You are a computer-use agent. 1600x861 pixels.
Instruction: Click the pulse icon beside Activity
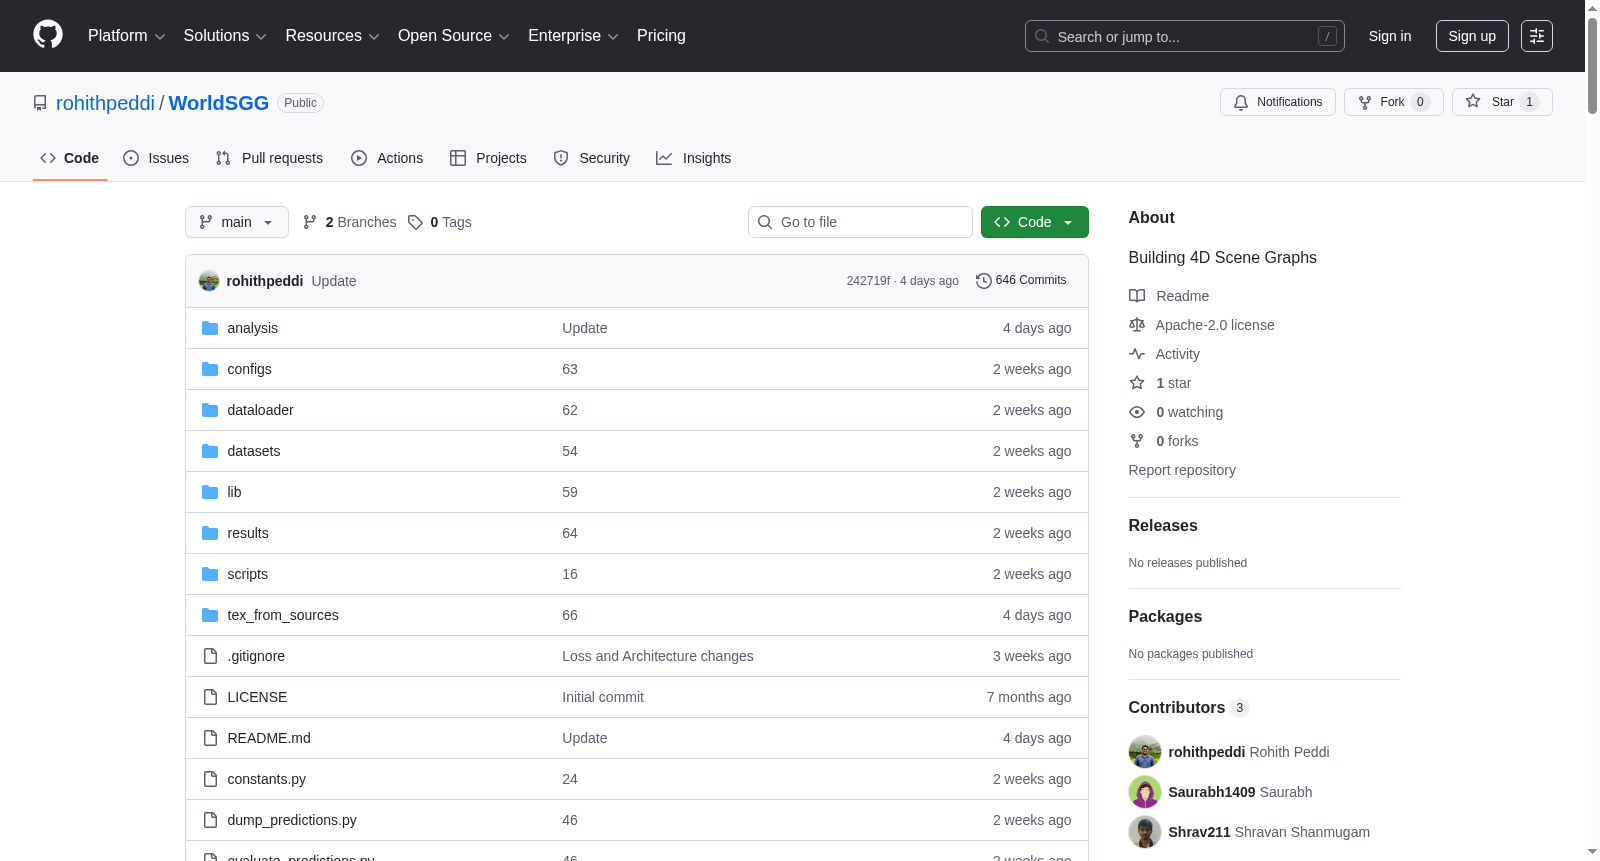pos(1137,354)
